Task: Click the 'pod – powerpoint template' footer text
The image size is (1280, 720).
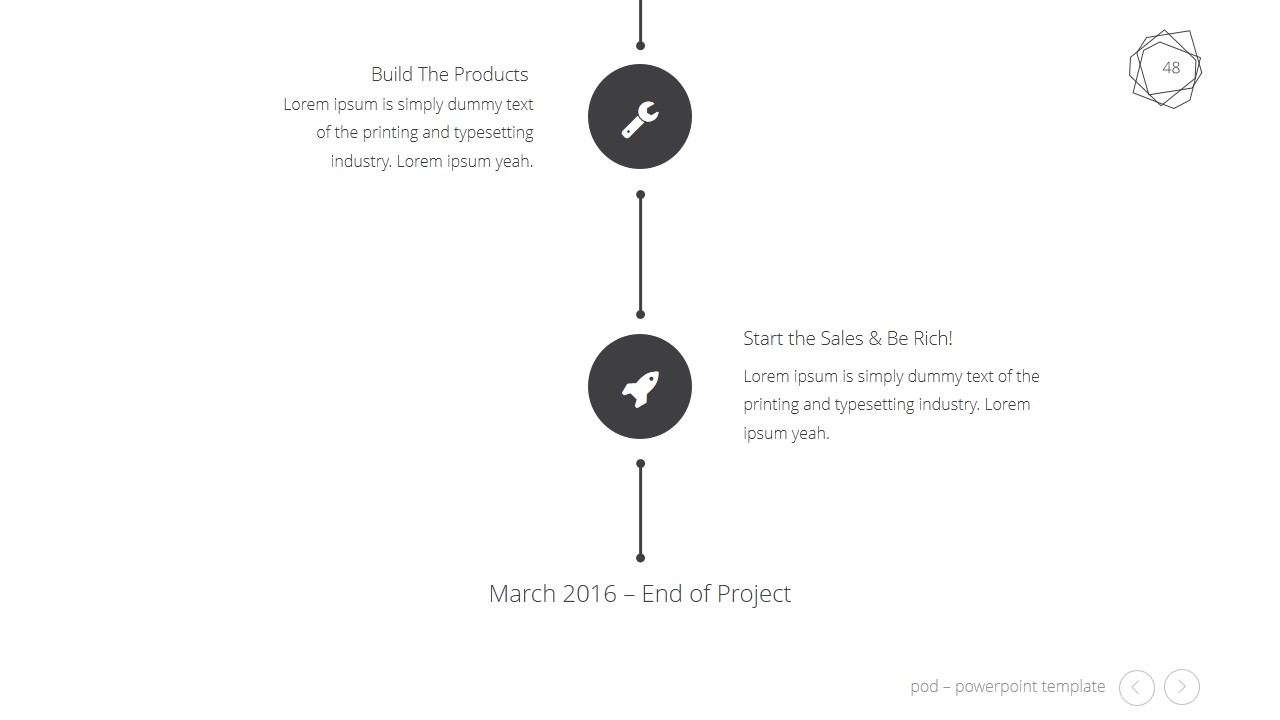Action: click(1008, 687)
